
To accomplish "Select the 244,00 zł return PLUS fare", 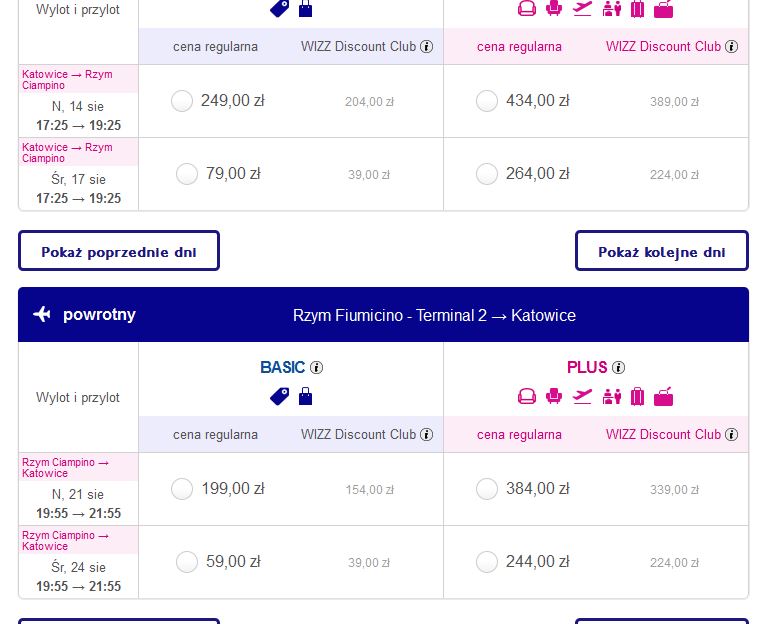I will [x=487, y=562].
